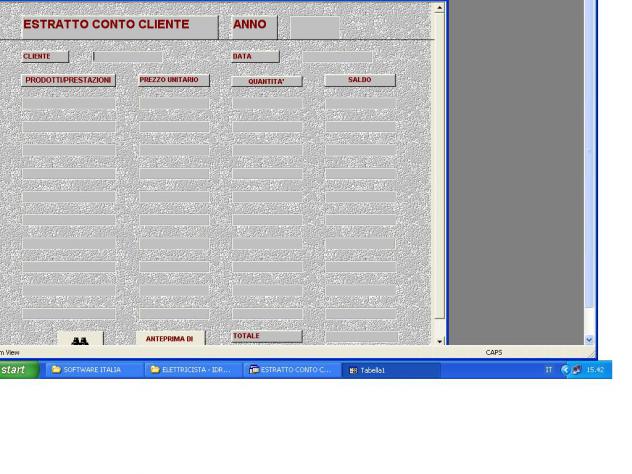Focus the ANNO input field
The width and height of the screenshot is (632, 474).
click(315, 27)
